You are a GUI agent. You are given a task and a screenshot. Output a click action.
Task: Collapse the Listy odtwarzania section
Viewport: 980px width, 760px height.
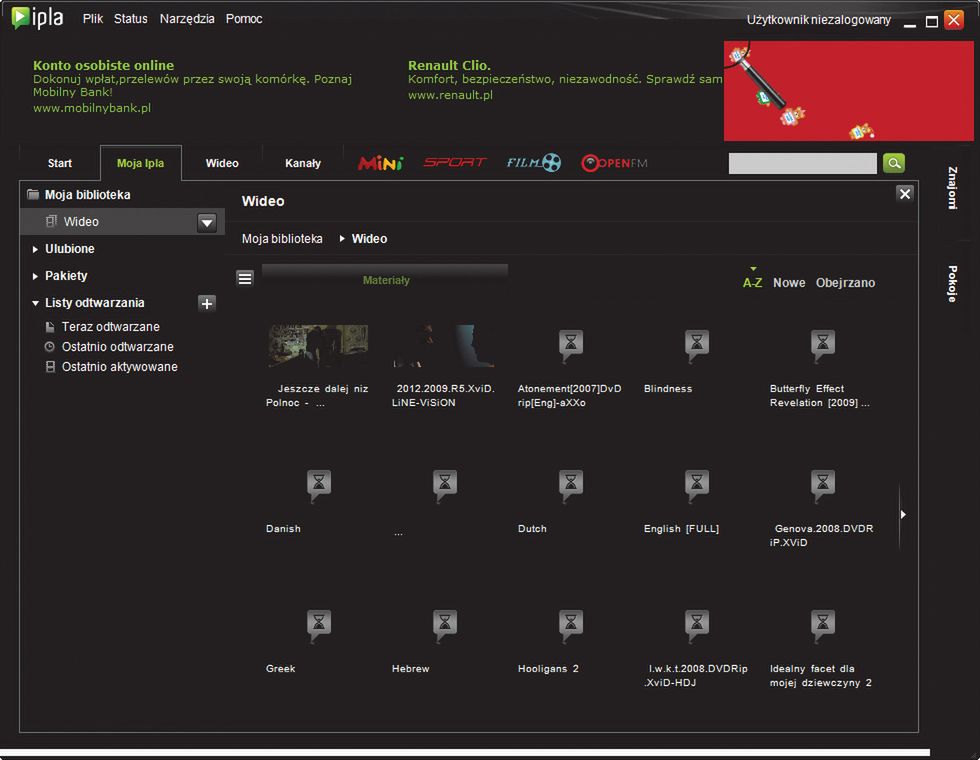[36, 303]
